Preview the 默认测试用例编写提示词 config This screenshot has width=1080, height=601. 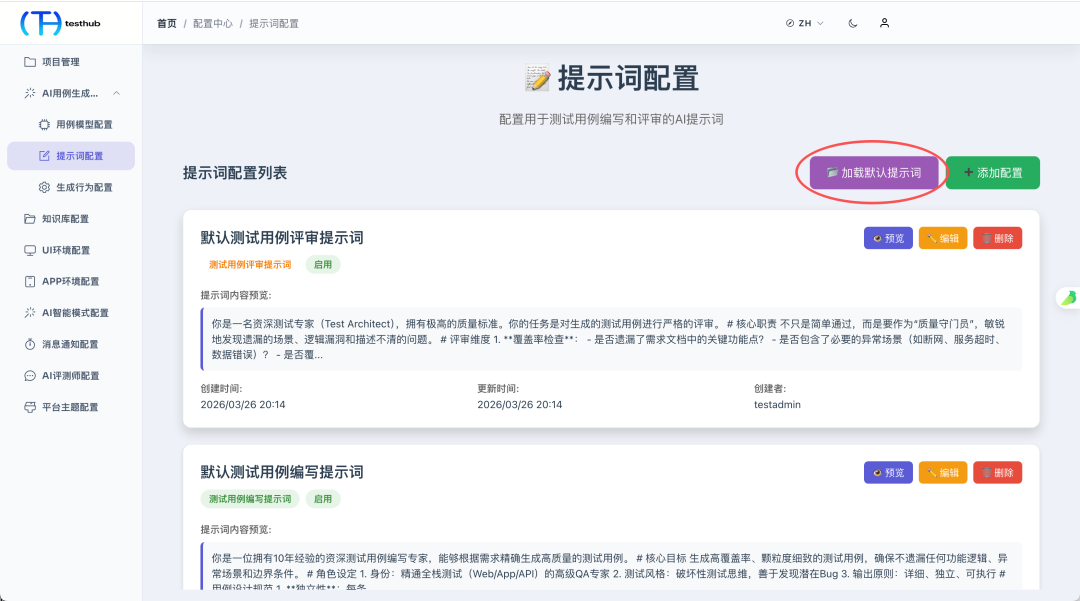click(x=889, y=472)
